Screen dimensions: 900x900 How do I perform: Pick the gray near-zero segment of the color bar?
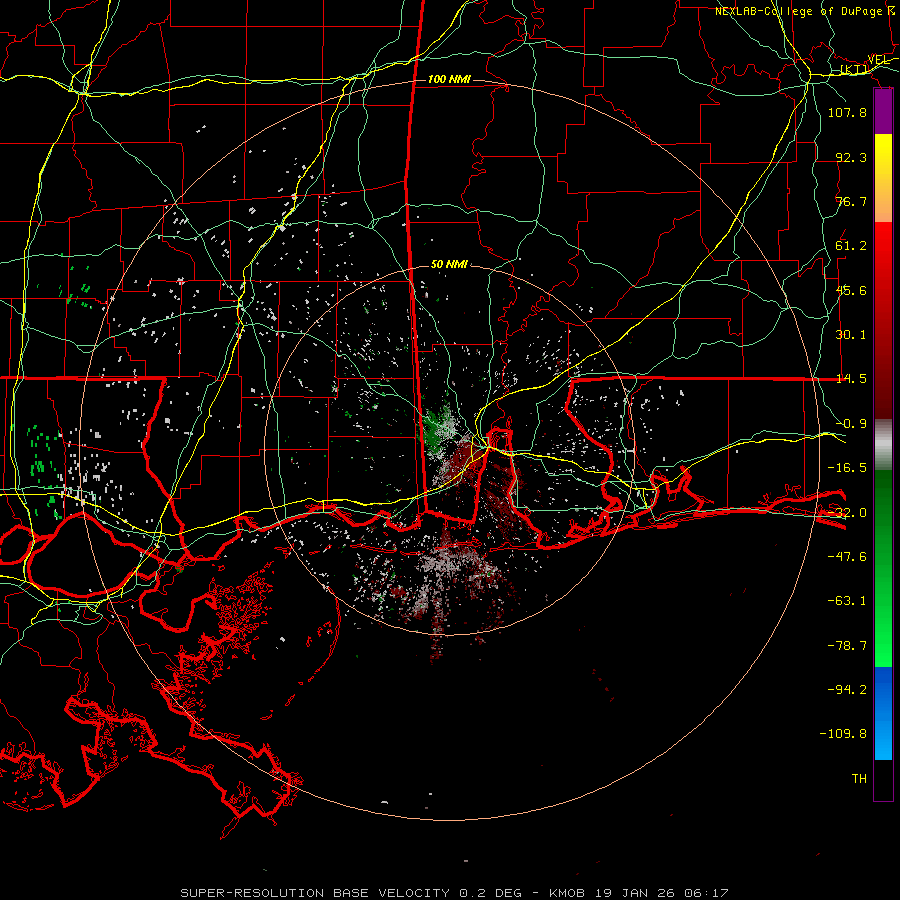(883, 445)
